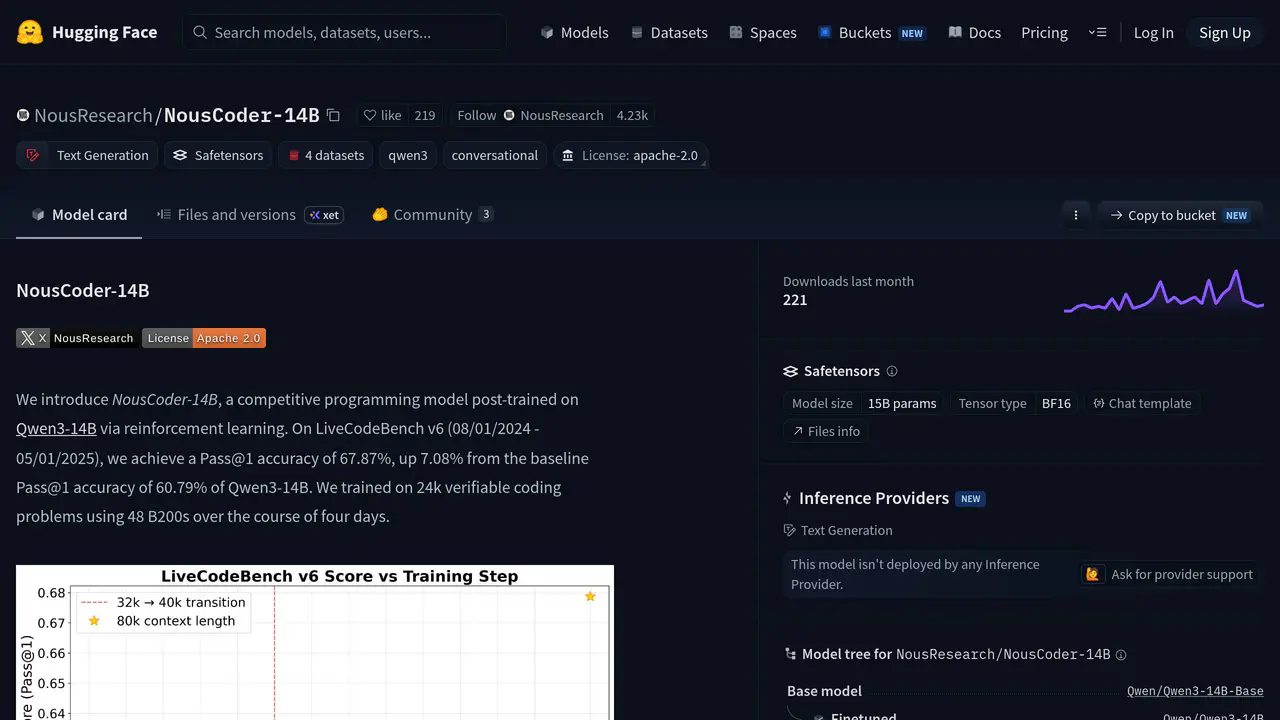Click the heart like icon
This screenshot has width=1280, height=720.
pyautogui.click(x=370, y=115)
